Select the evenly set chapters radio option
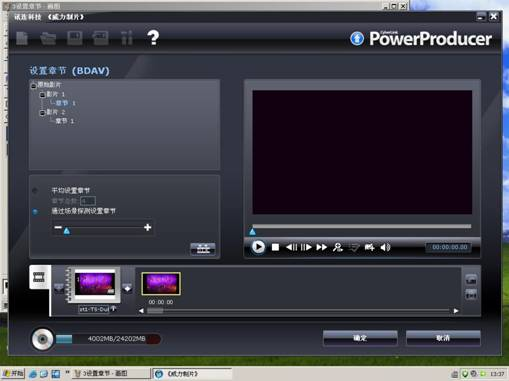 point(35,191)
